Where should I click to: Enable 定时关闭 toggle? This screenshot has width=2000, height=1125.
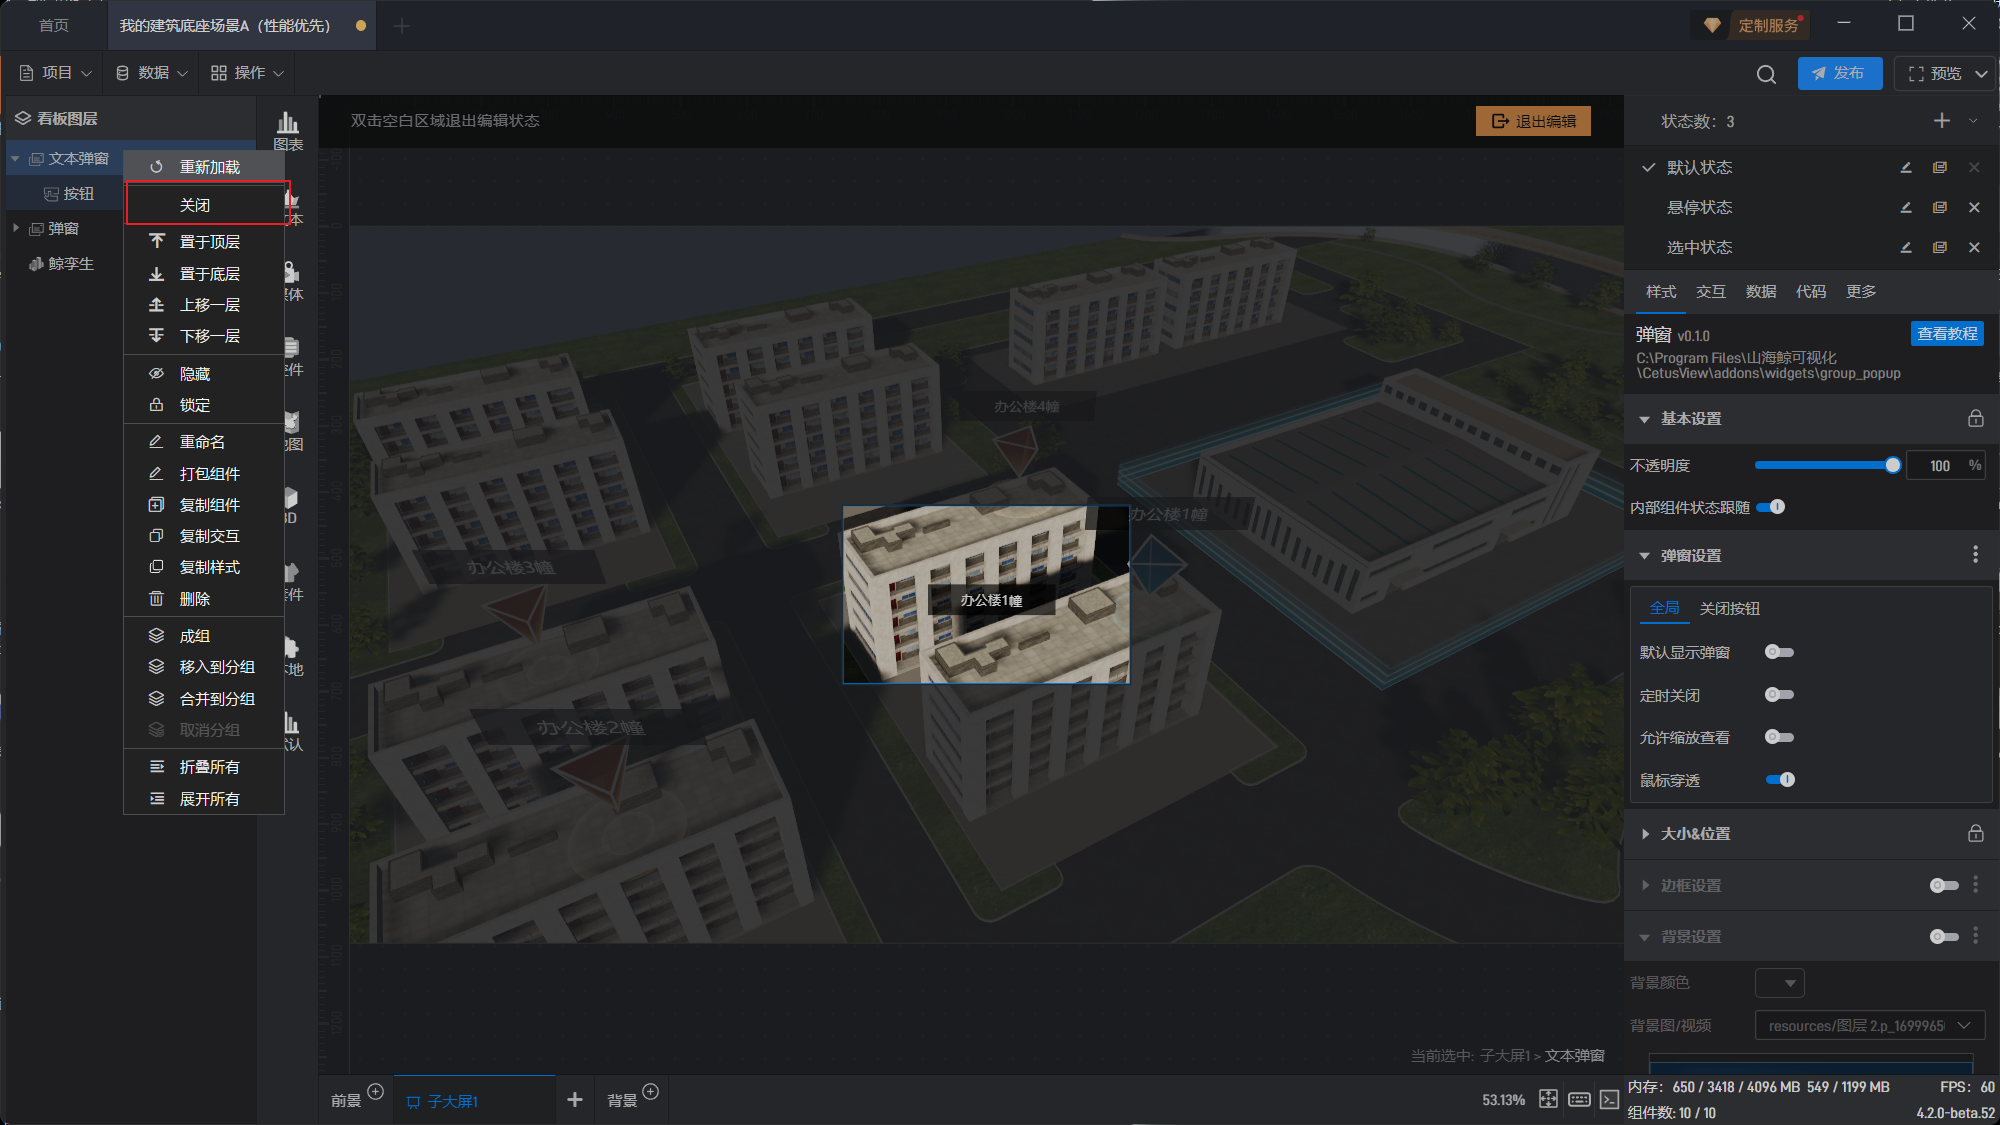click(1779, 695)
